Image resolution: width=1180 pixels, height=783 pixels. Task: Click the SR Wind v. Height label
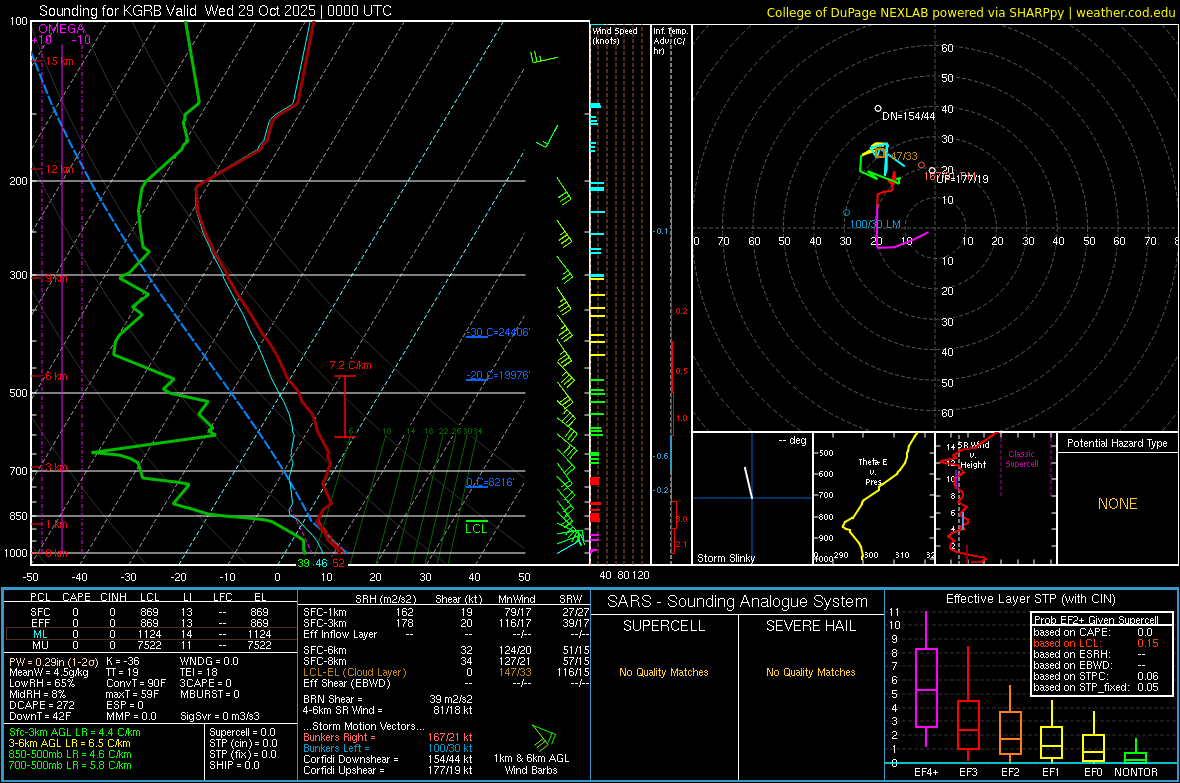click(973, 455)
